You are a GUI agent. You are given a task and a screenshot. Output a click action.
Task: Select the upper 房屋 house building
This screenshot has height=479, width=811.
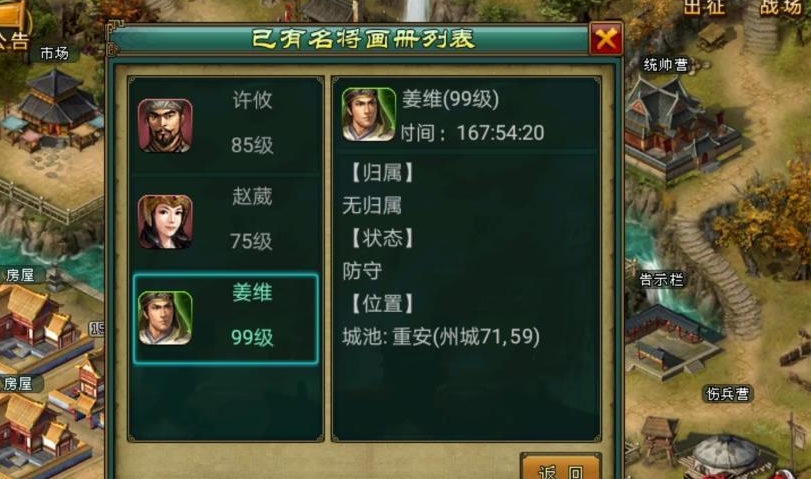[x=20, y=275]
